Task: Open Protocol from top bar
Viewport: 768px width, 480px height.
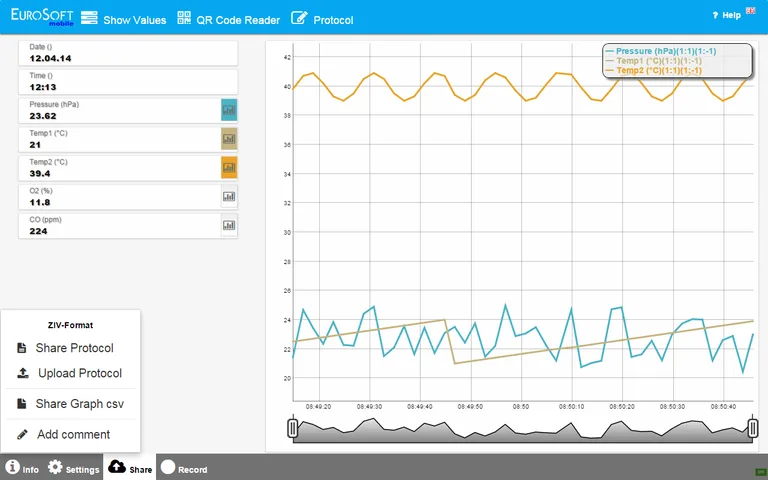Action: [322, 19]
